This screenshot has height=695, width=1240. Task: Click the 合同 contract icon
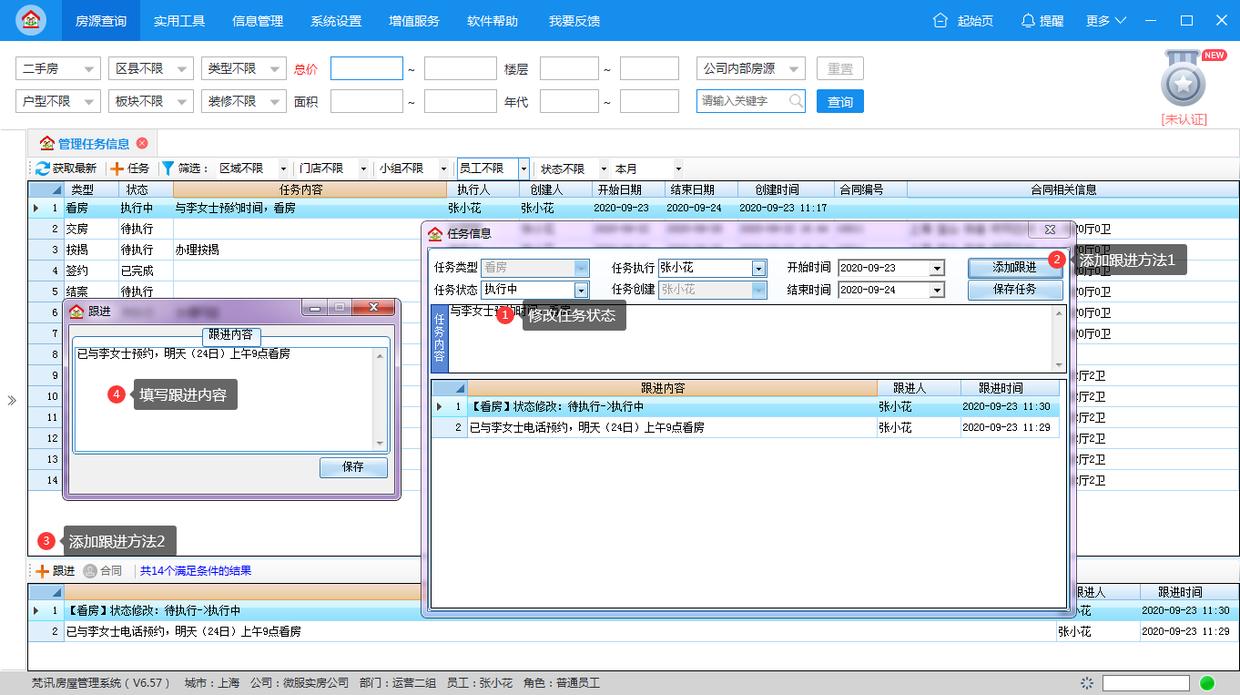point(90,571)
